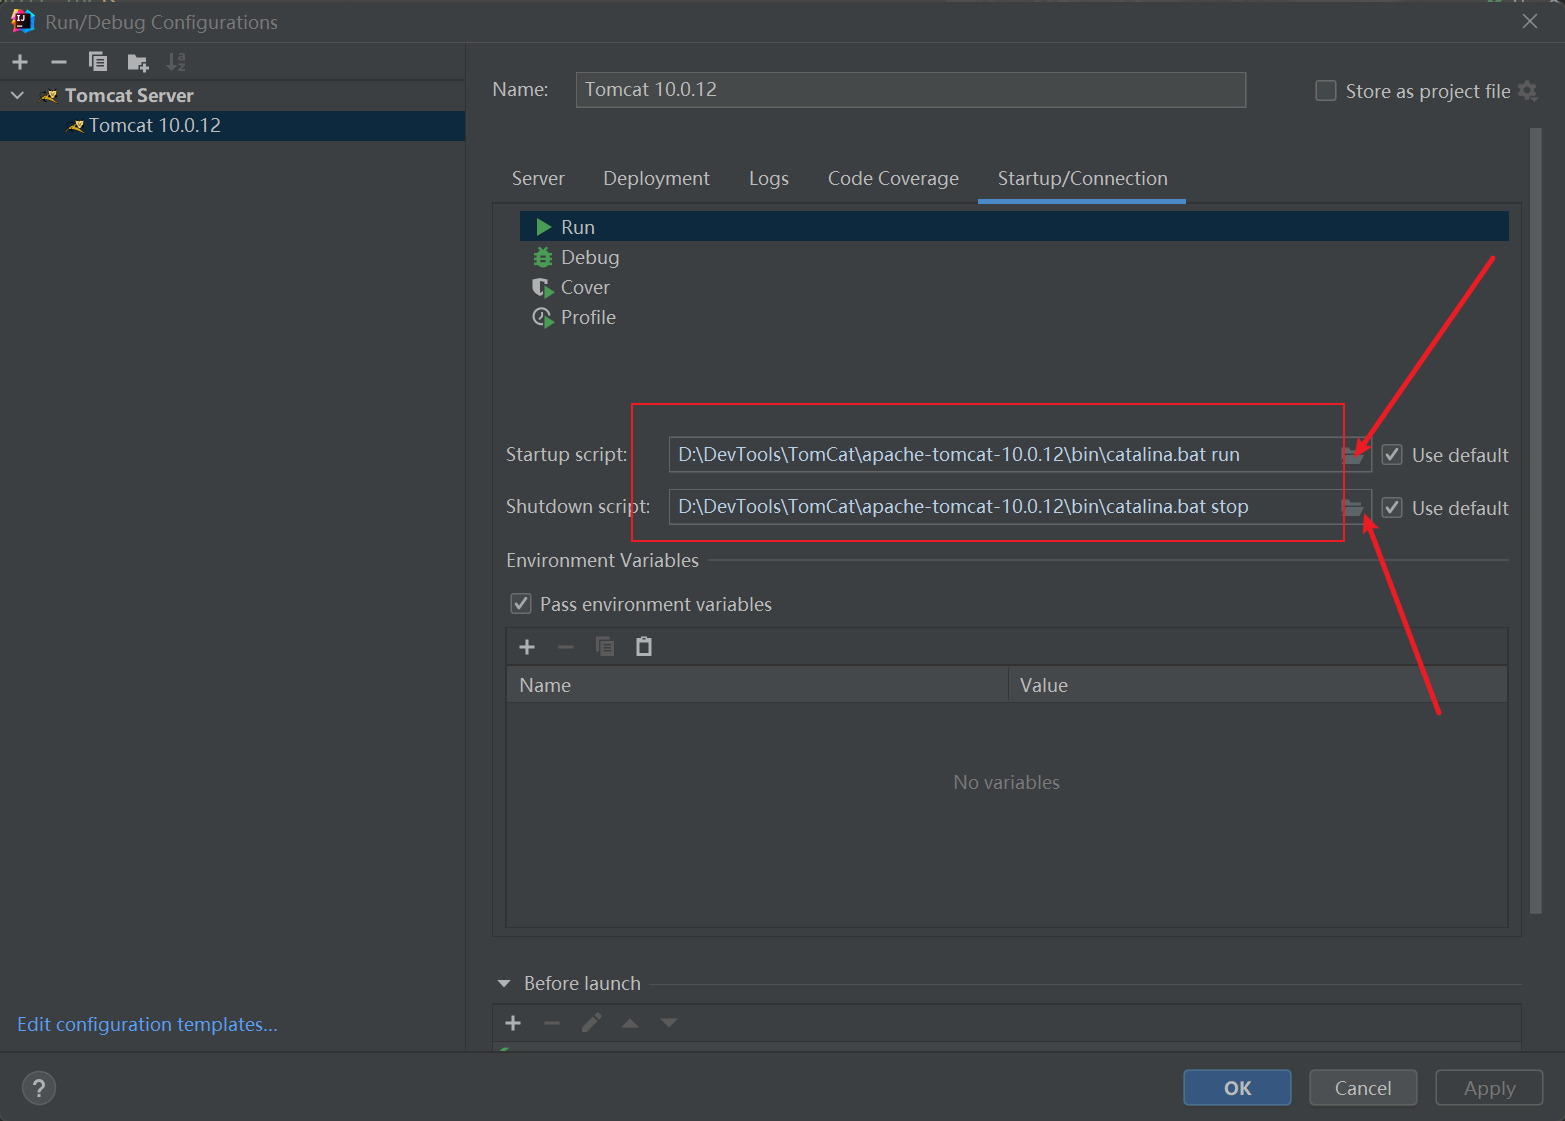Close the Run/Debug Configurations dialog
1565x1121 pixels.
click(1530, 21)
